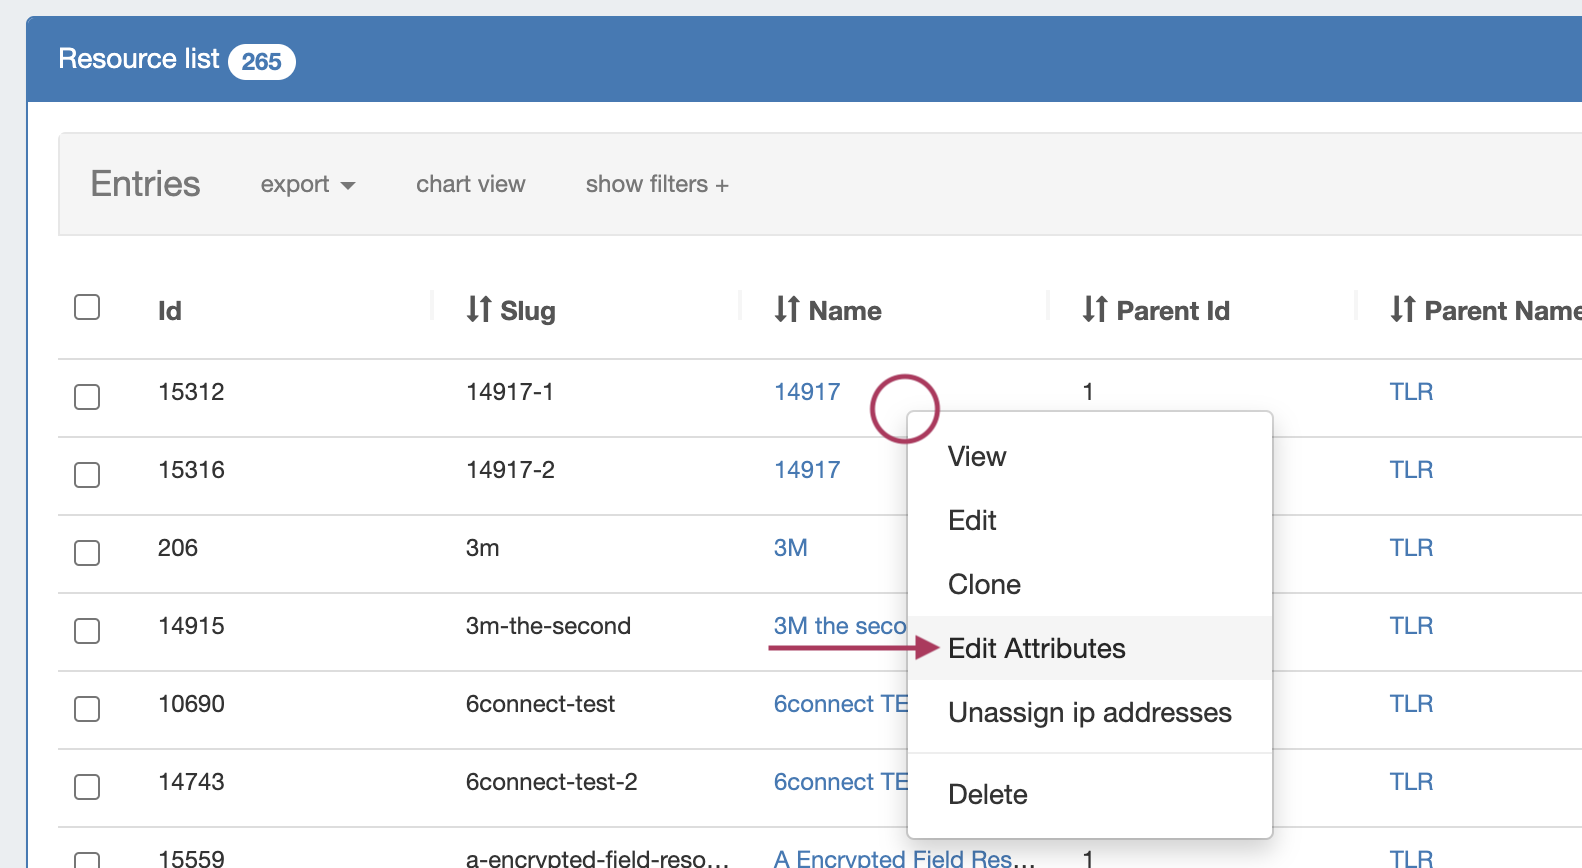Open the 3M resource link

pos(790,548)
